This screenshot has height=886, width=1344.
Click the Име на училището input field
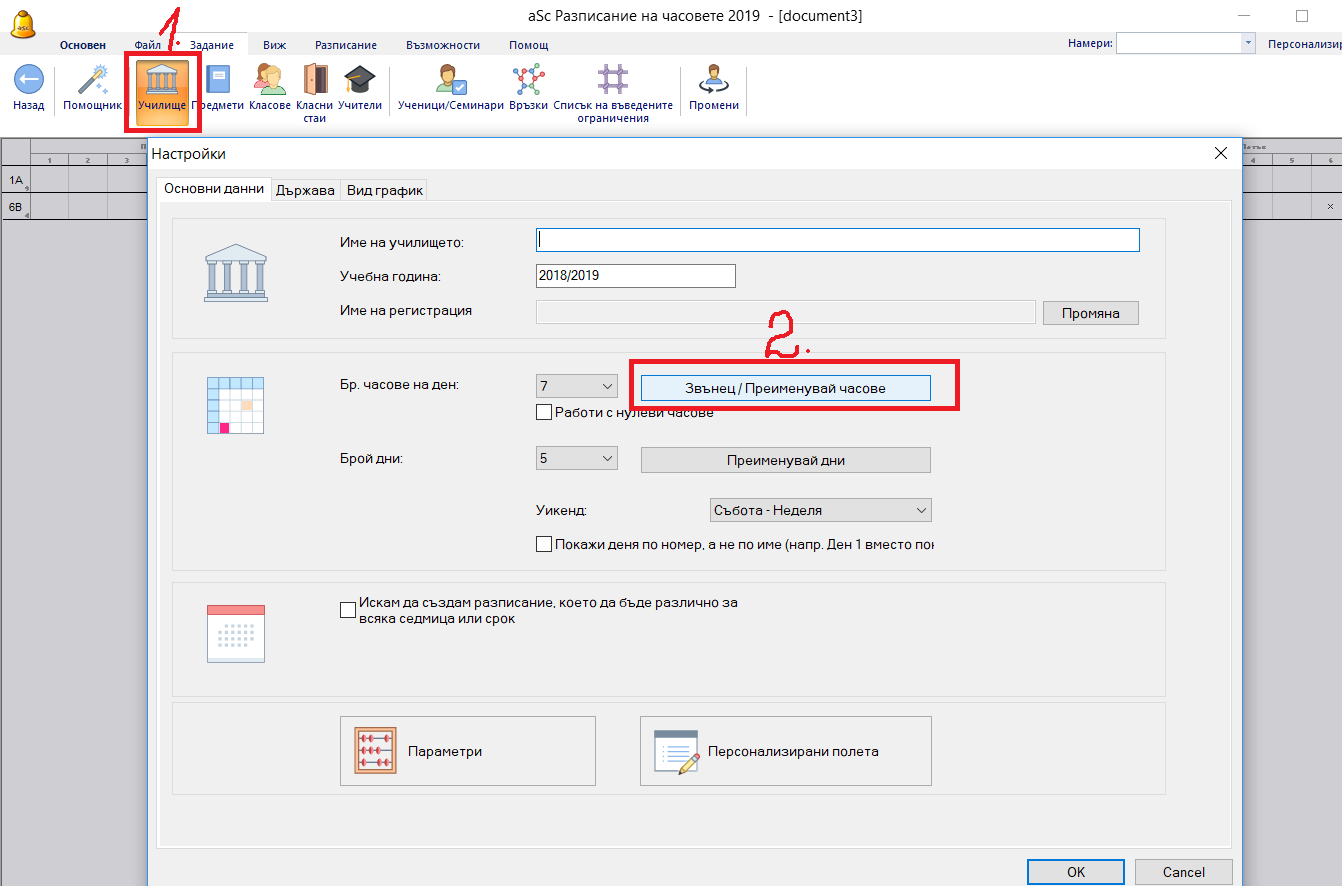tap(838, 240)
